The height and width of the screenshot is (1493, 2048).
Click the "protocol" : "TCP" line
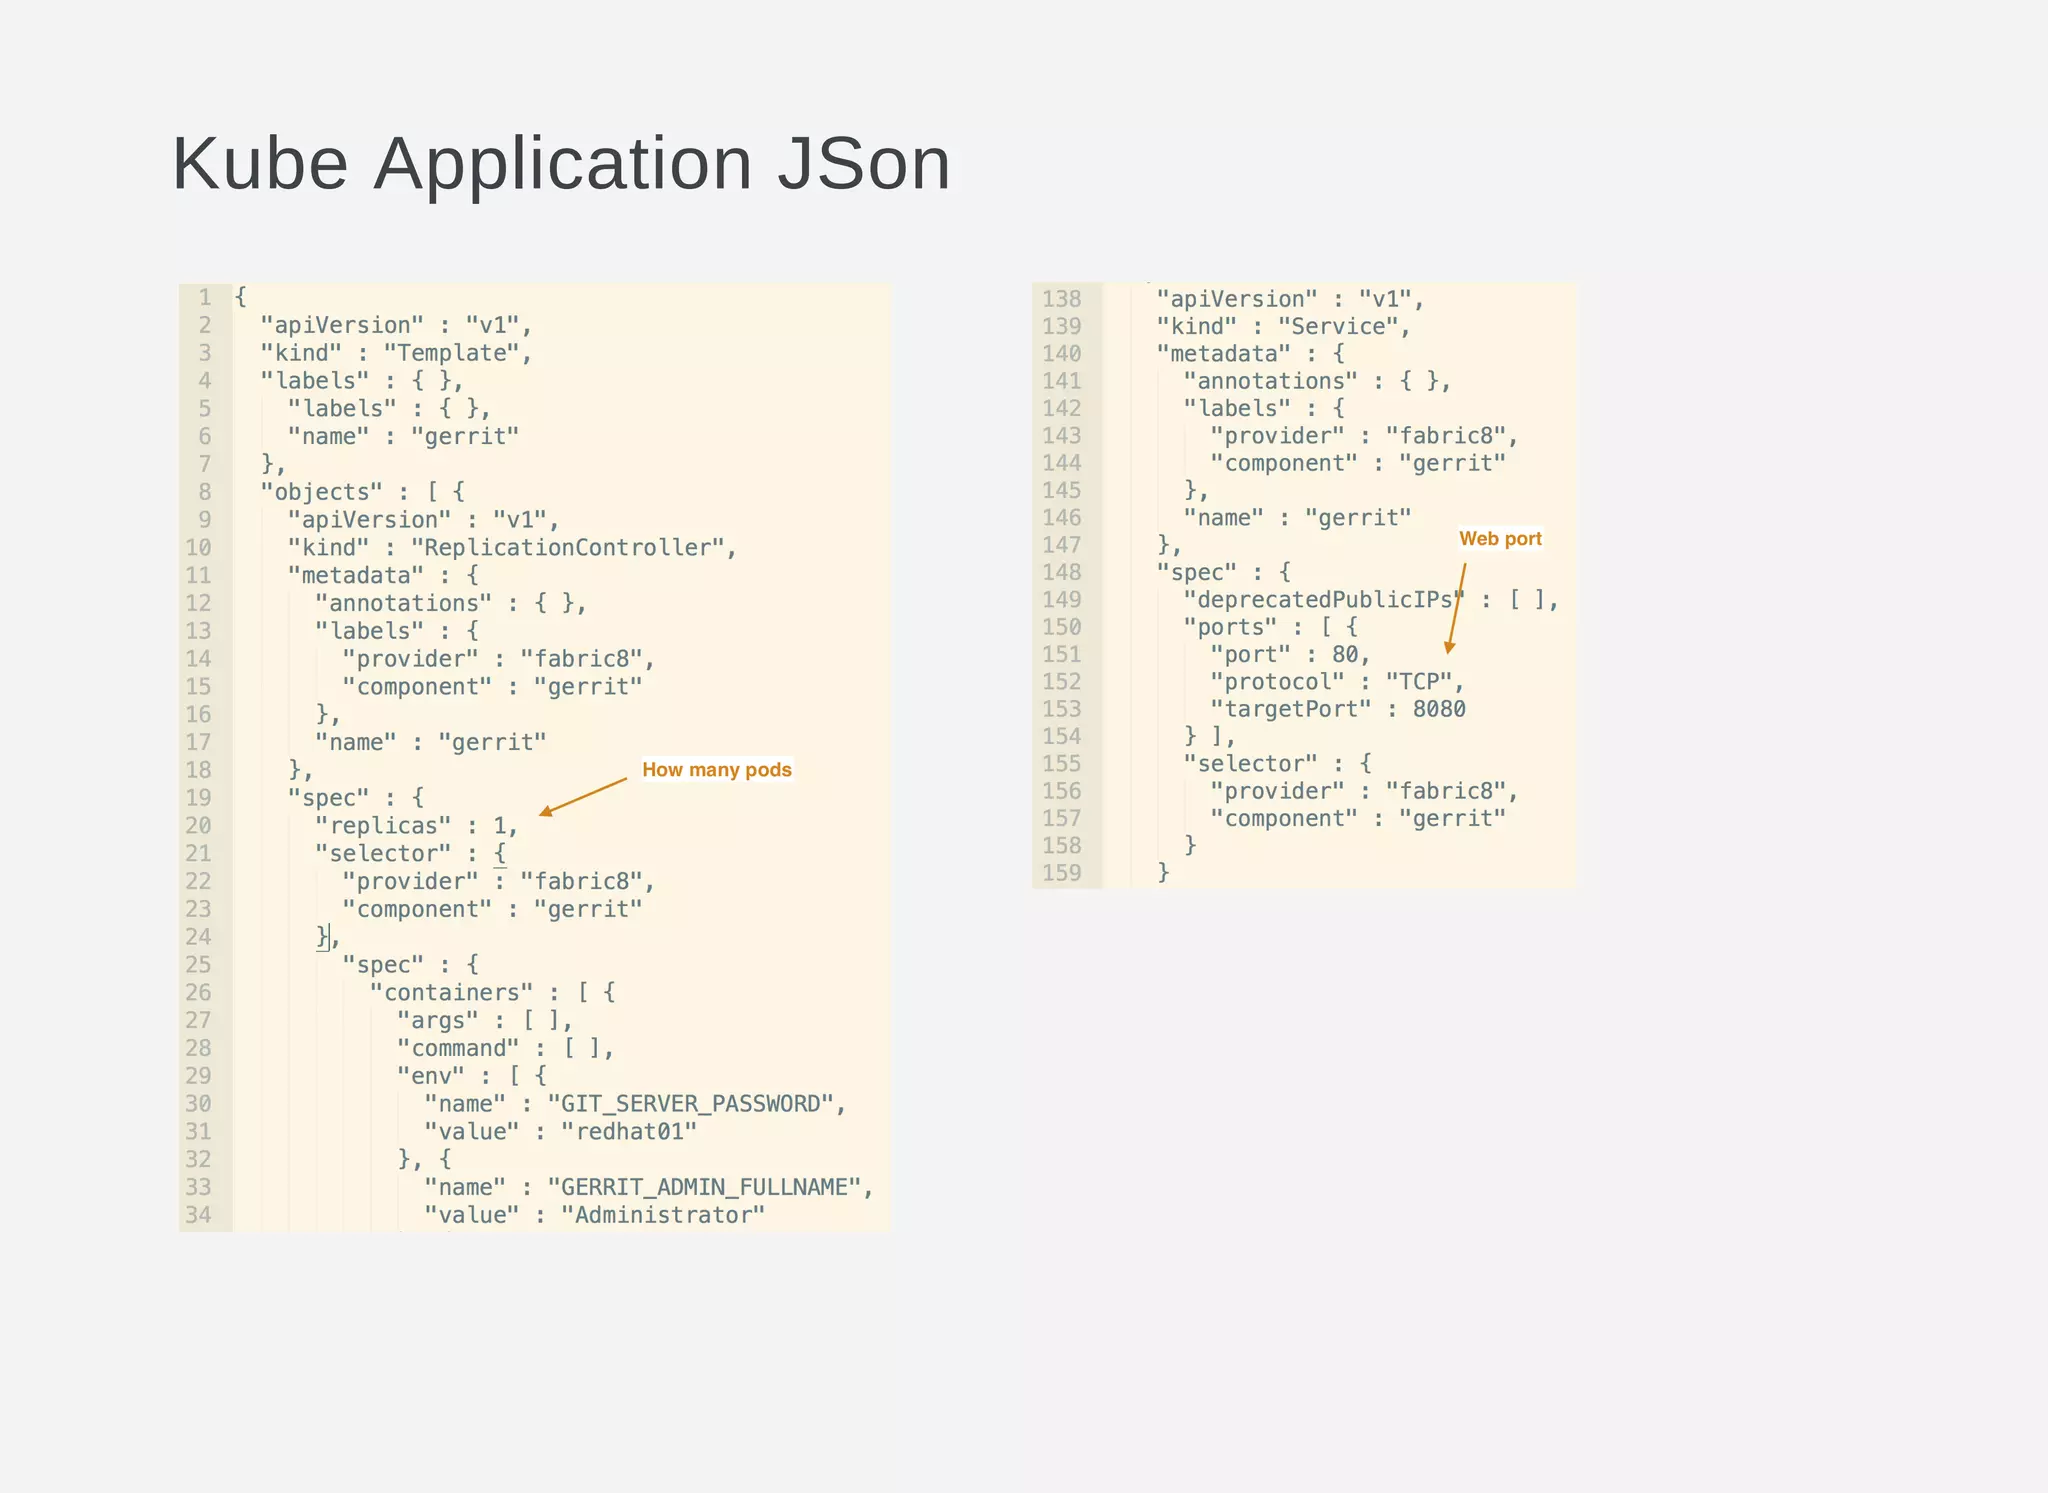tap(1336, 682)
